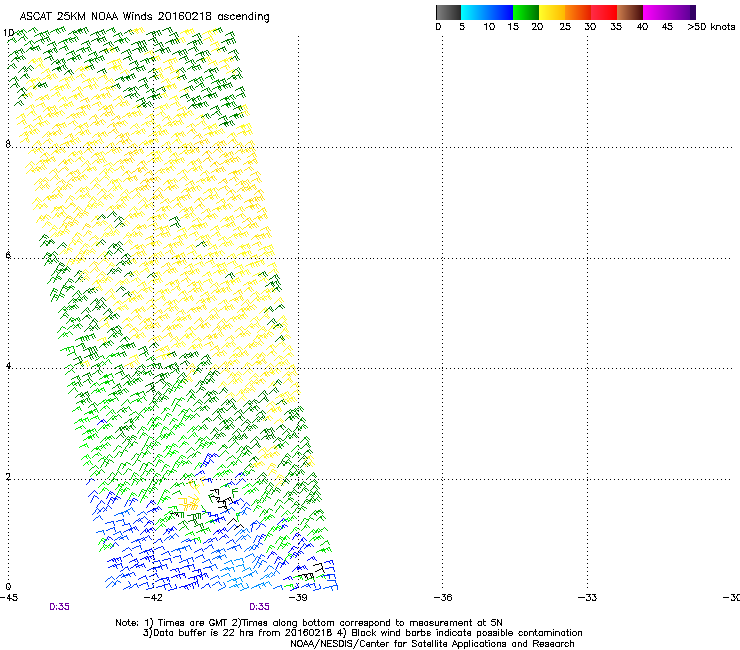Click the latitude '6' axis label
740x650 pixels.
click(8, 255)
